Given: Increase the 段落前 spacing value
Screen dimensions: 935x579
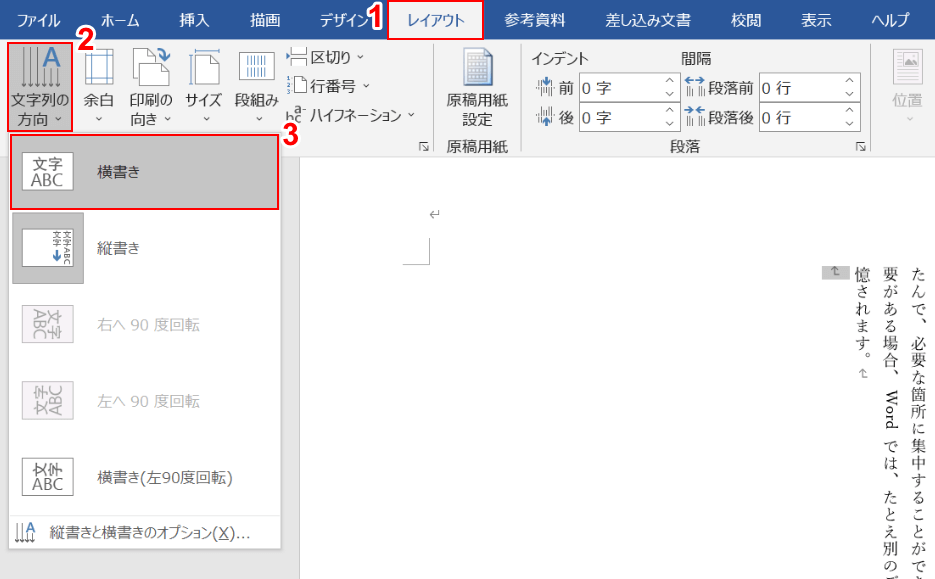Looking at the screenshot, I should 850,80.
